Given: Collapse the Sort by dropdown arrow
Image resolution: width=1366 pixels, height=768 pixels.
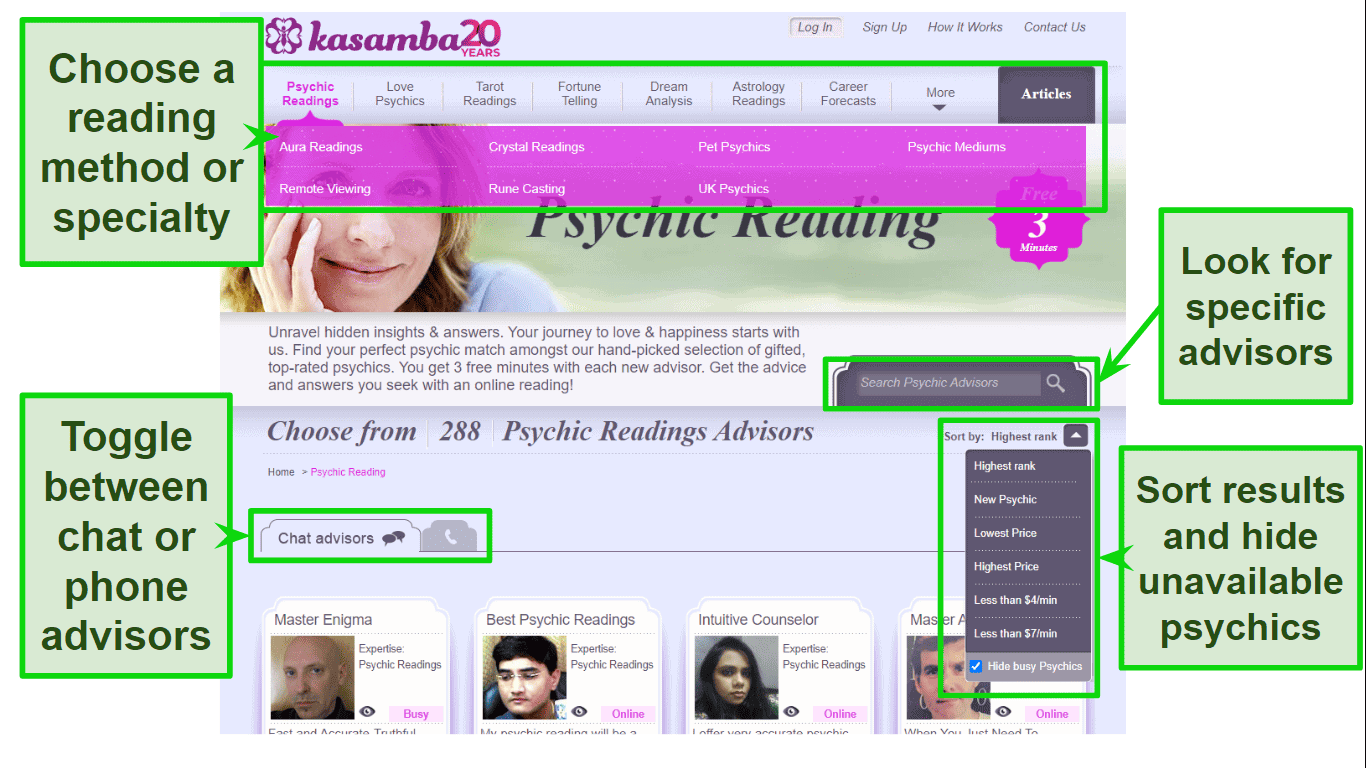Looking at the screenshot, I should point(1074,436).
